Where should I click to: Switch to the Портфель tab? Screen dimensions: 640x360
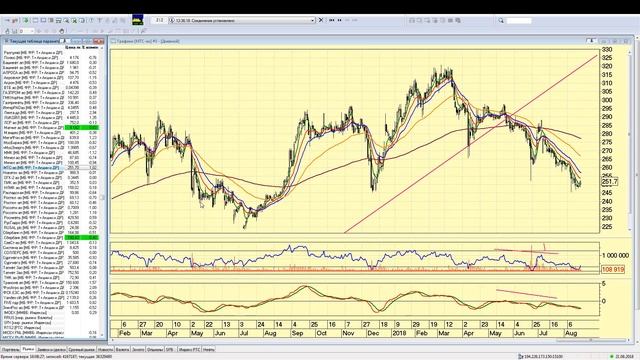pos(10,349)
